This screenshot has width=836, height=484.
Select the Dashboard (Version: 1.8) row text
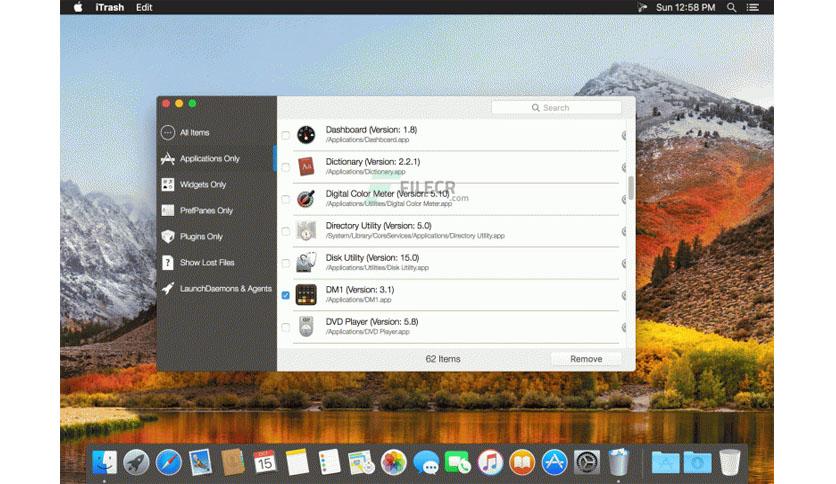(371, 130)
